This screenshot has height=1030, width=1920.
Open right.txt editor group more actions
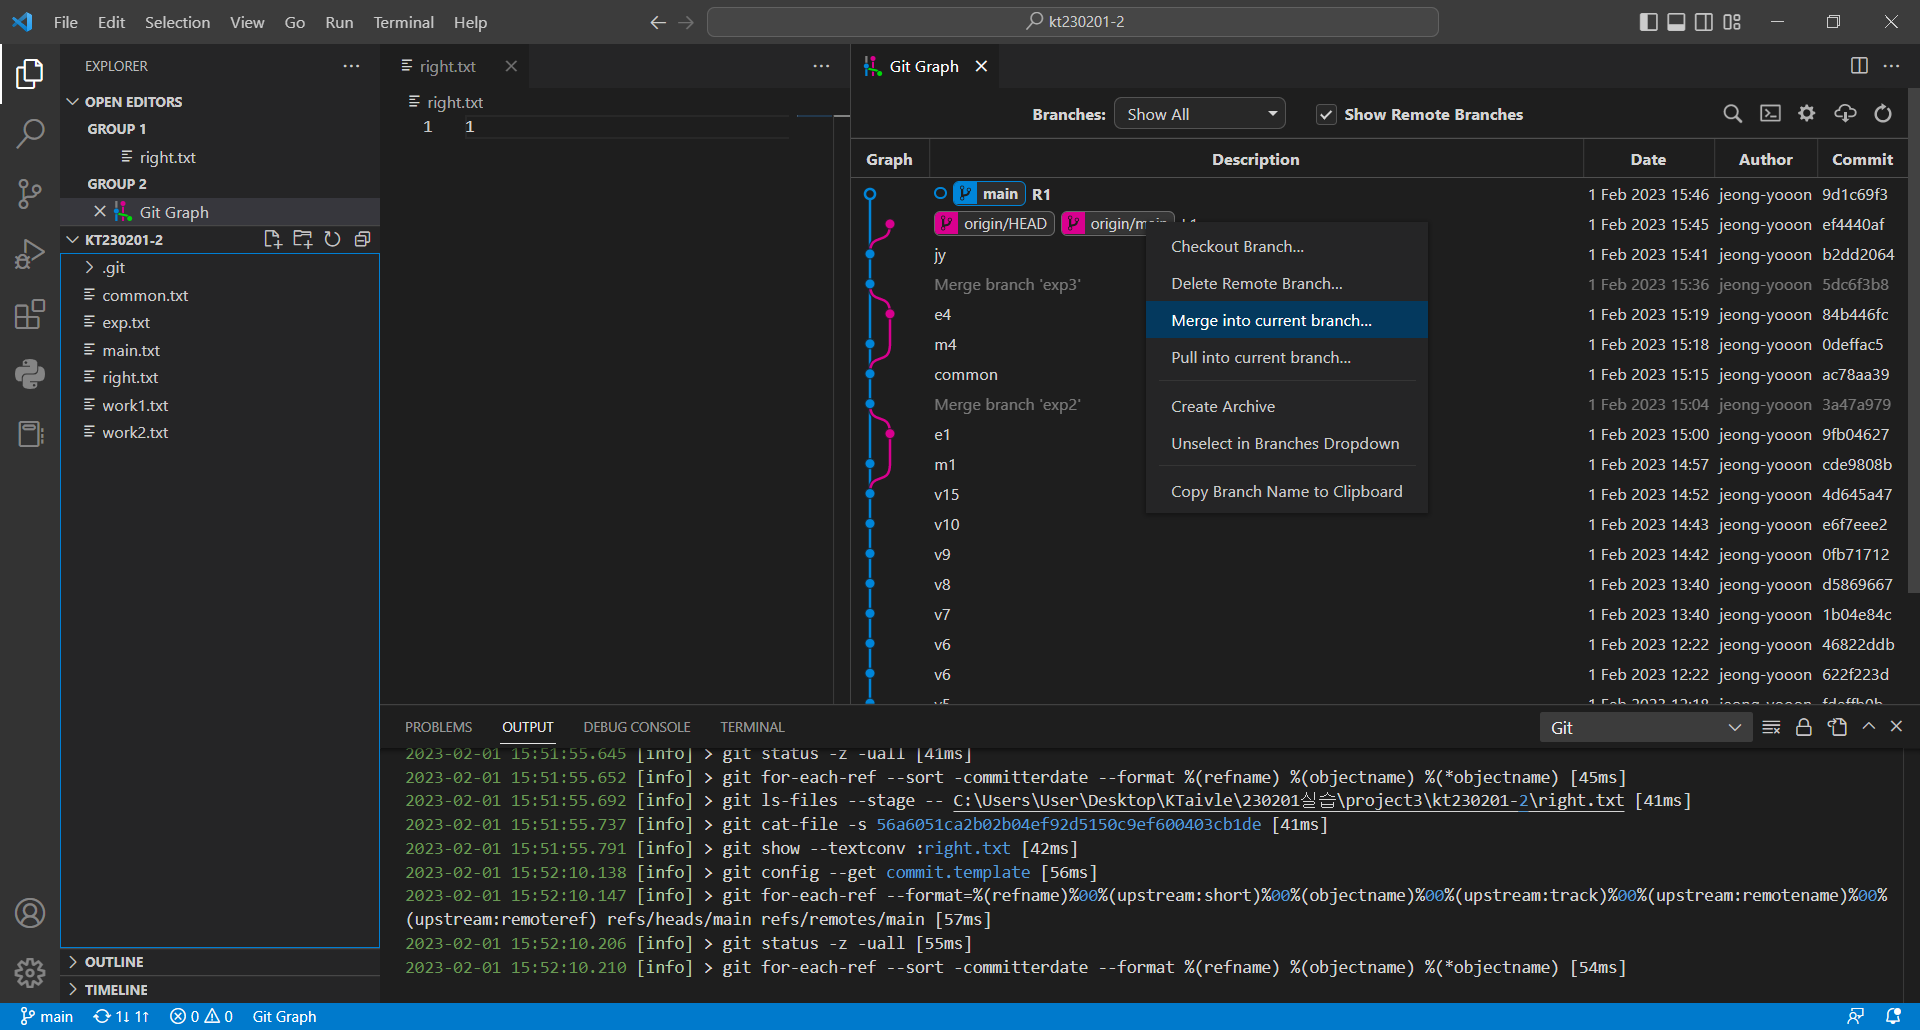[x=821, y=66]
